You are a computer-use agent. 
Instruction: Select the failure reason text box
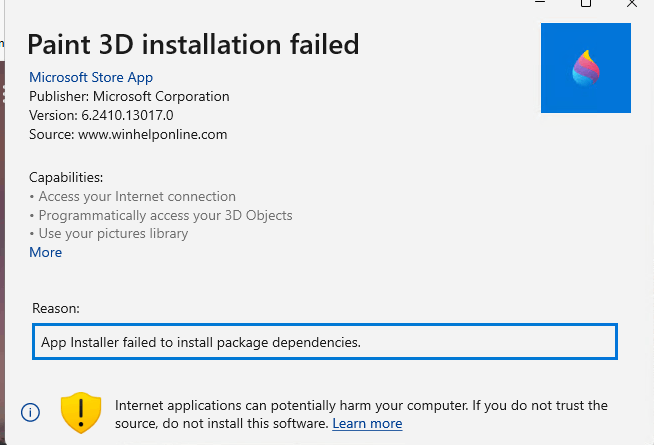point(324,342)
